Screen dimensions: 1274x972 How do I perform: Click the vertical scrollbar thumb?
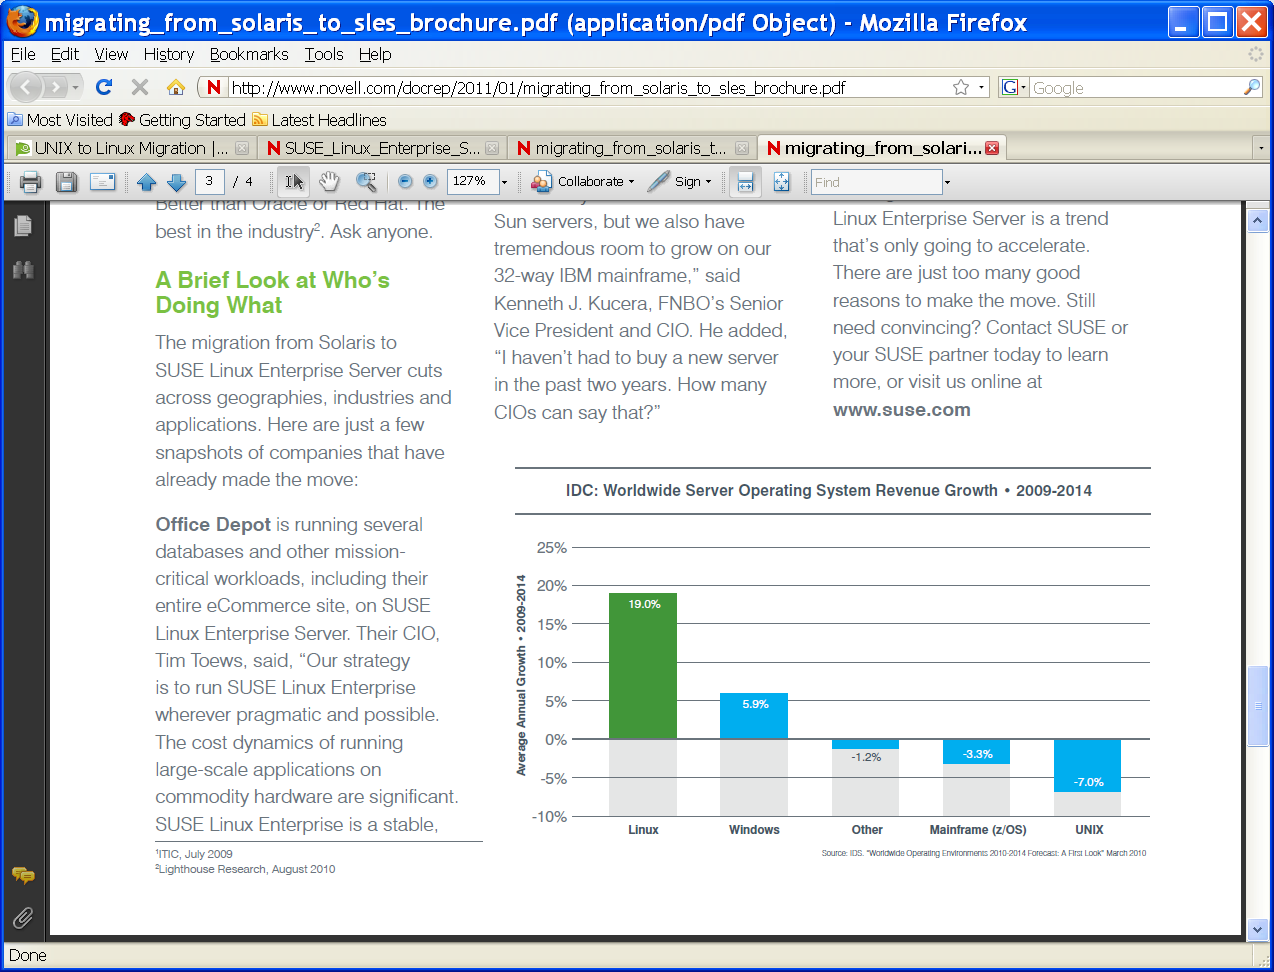click(1258, 706)
